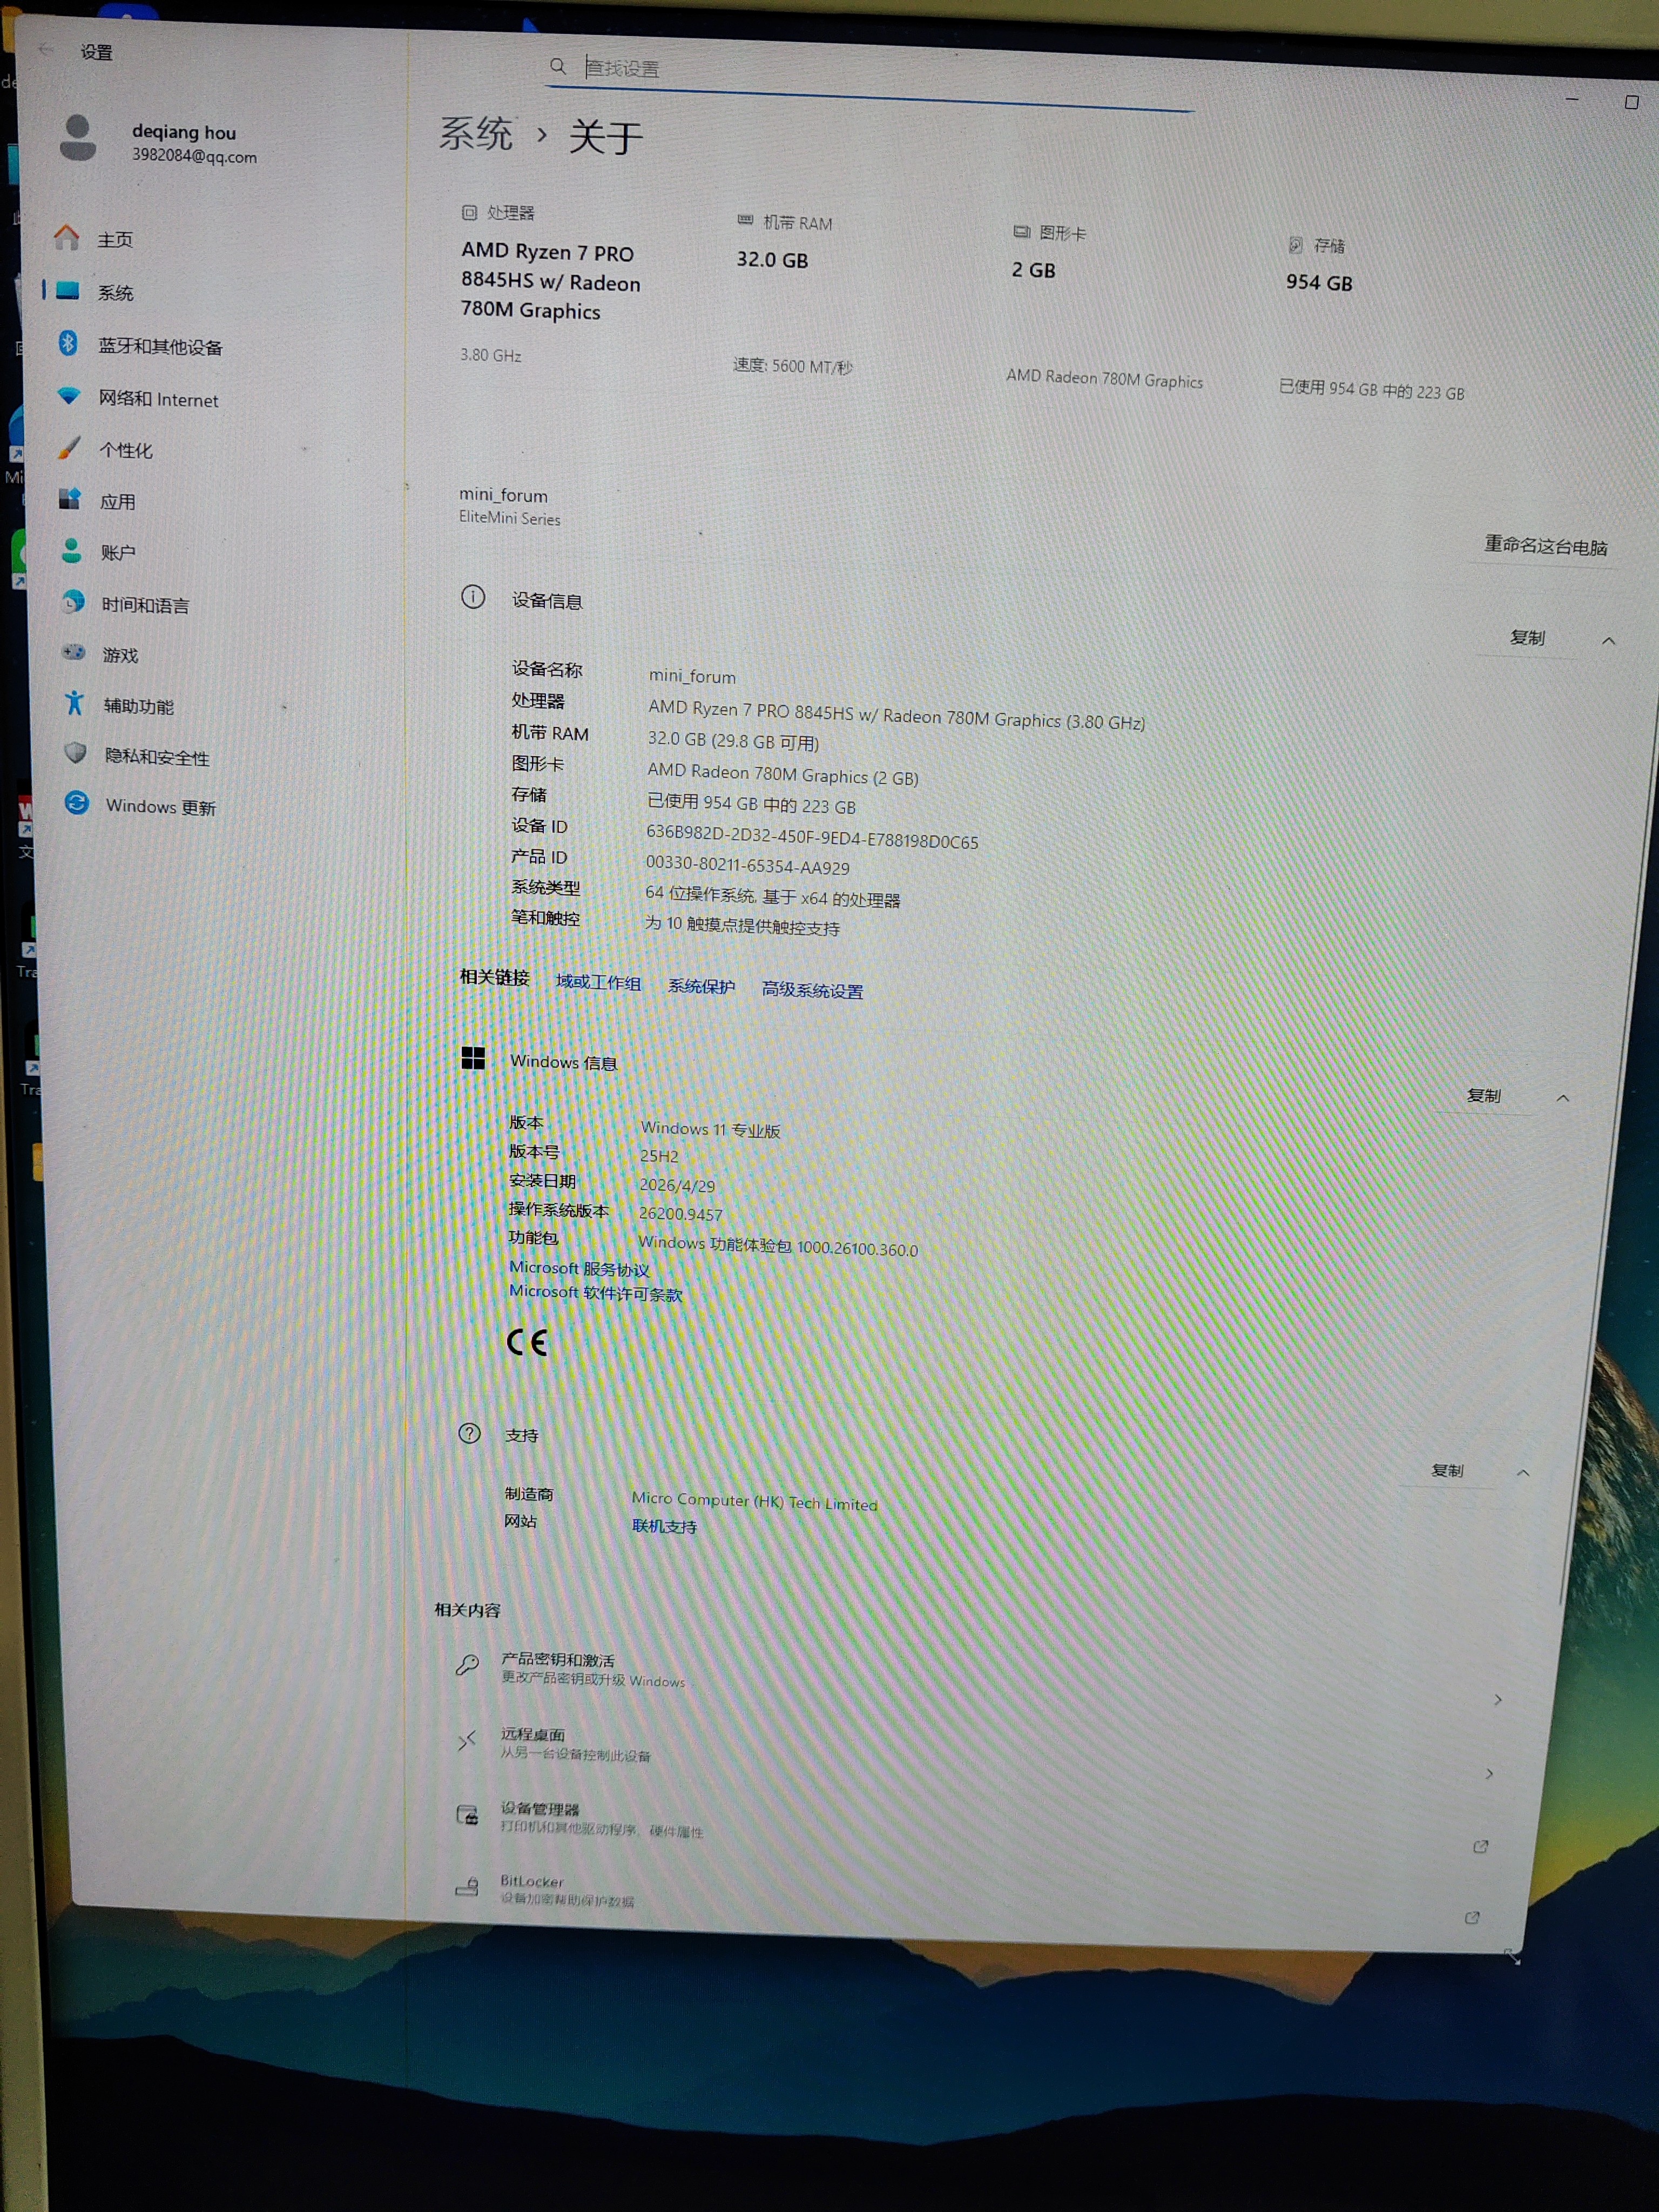The width and height of the screenshot is (1659, 2212).
Task: Click the search magnifier icon
Action: (x=558, y=66)
